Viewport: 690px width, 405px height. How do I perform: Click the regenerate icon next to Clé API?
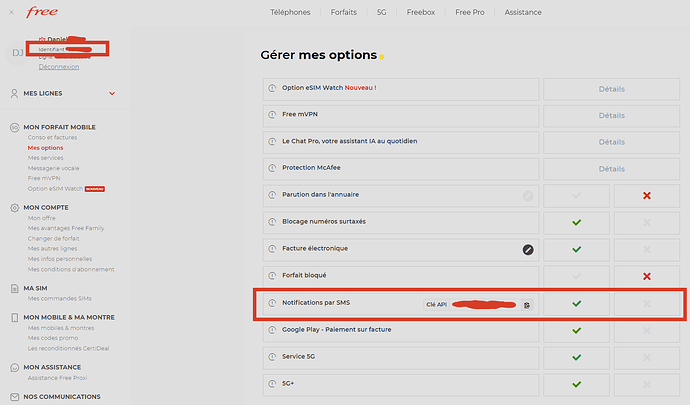click(x=527, y=304)
